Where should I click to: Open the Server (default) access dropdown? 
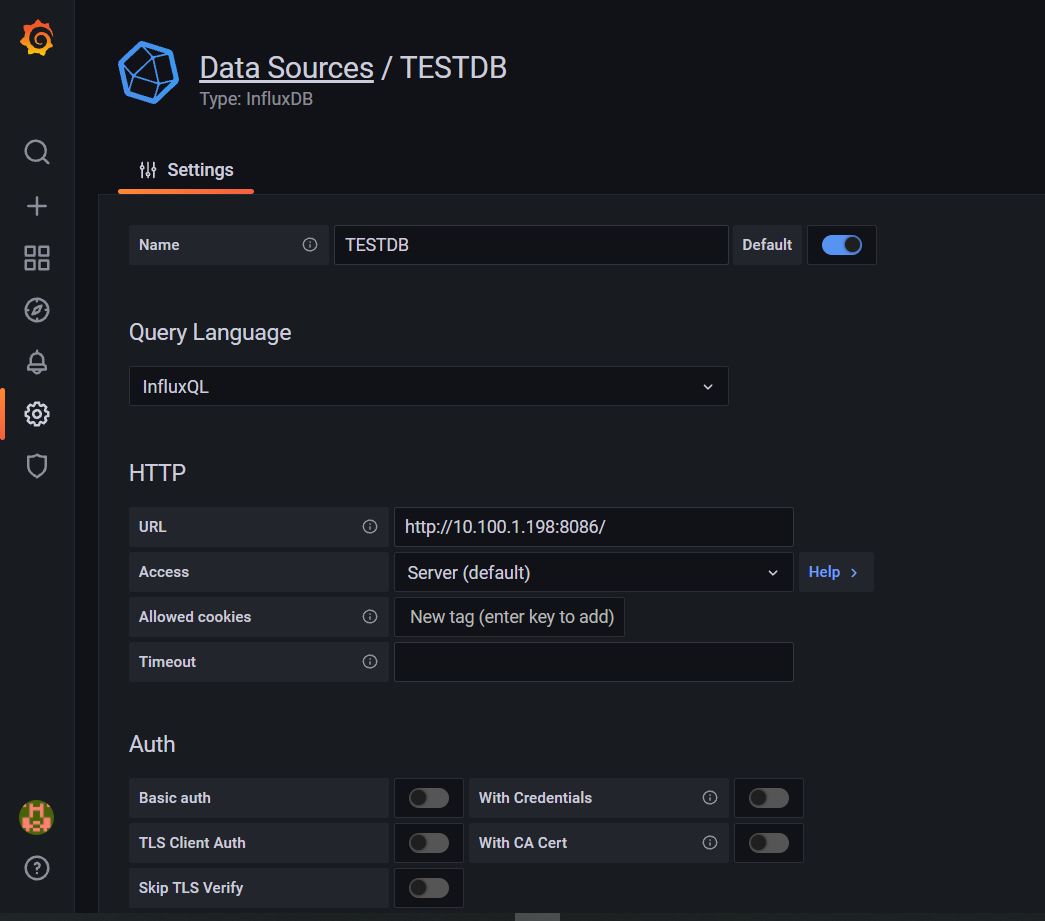[x=594, y=572]
